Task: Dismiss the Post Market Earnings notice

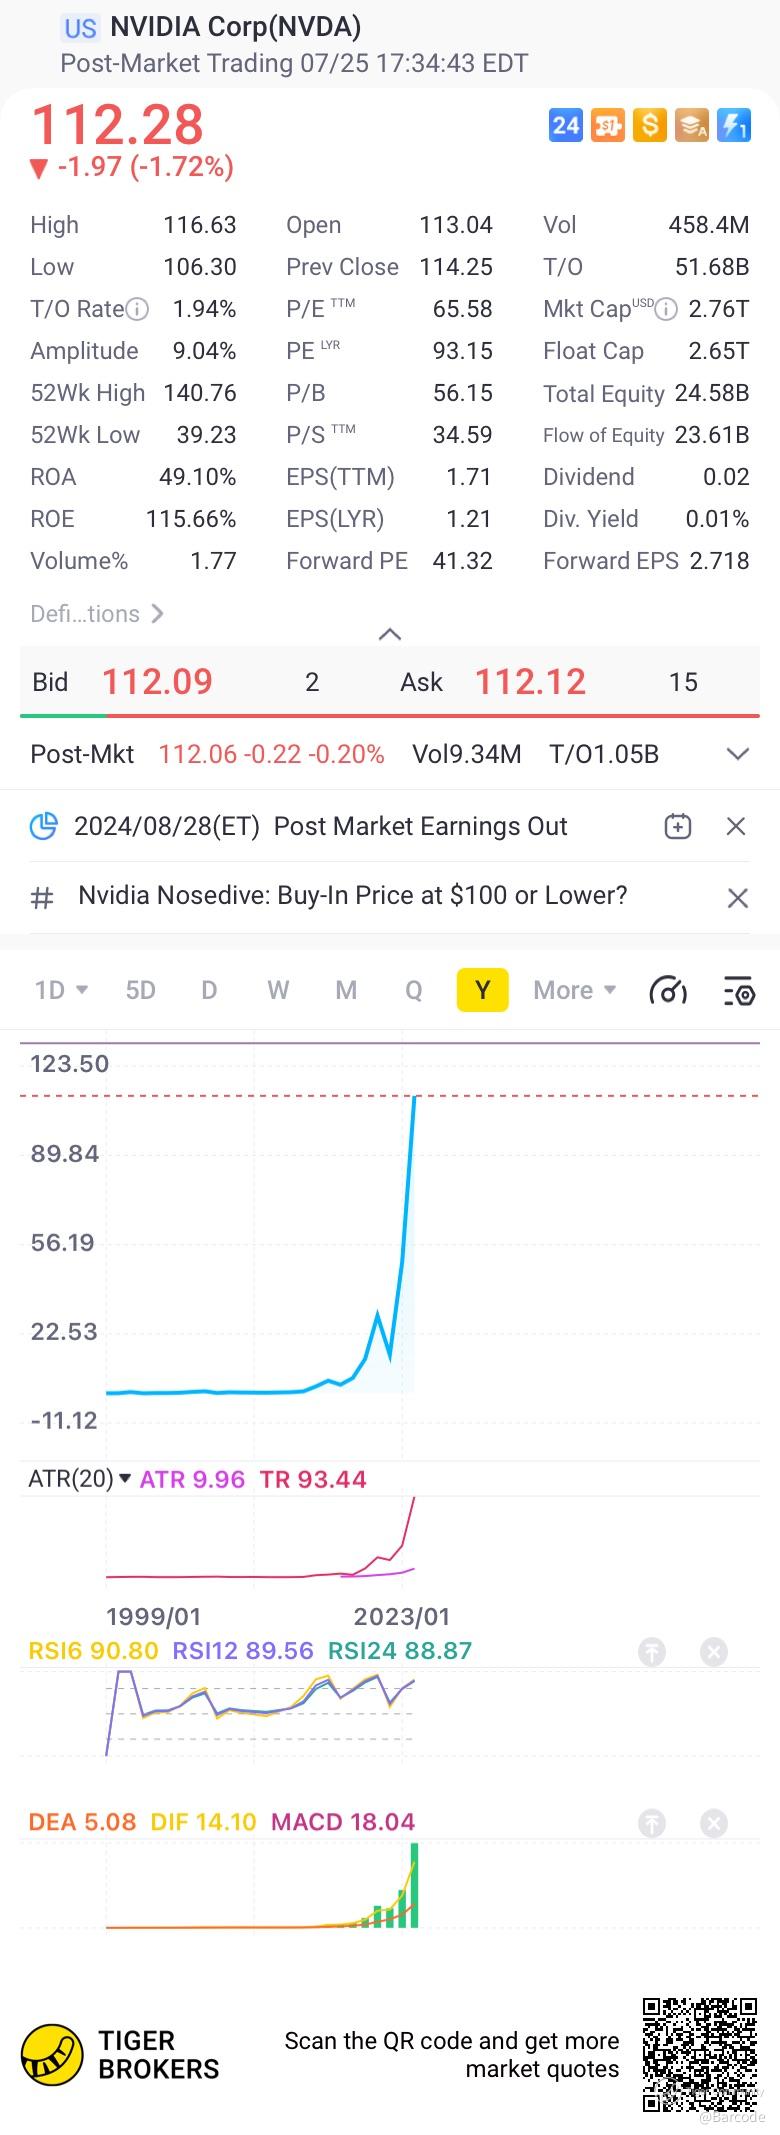Action: (736, 826)
